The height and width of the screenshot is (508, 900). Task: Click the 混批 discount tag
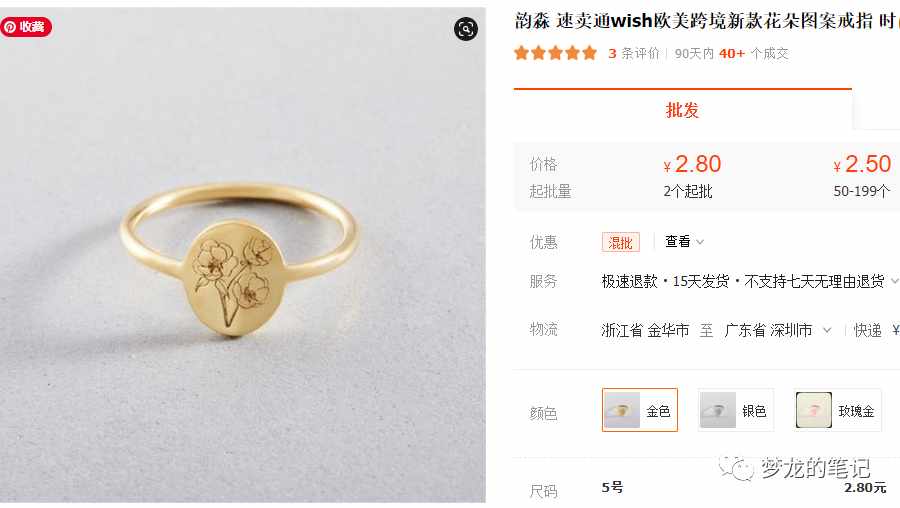pos(620,242)
